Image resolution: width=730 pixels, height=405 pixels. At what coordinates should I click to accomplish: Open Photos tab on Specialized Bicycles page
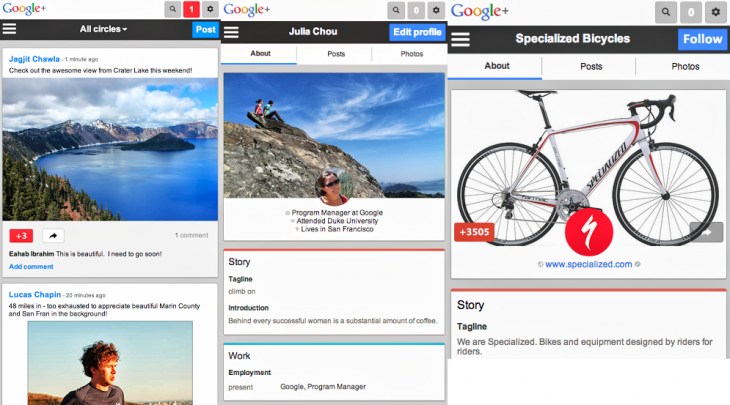(685, 67)
